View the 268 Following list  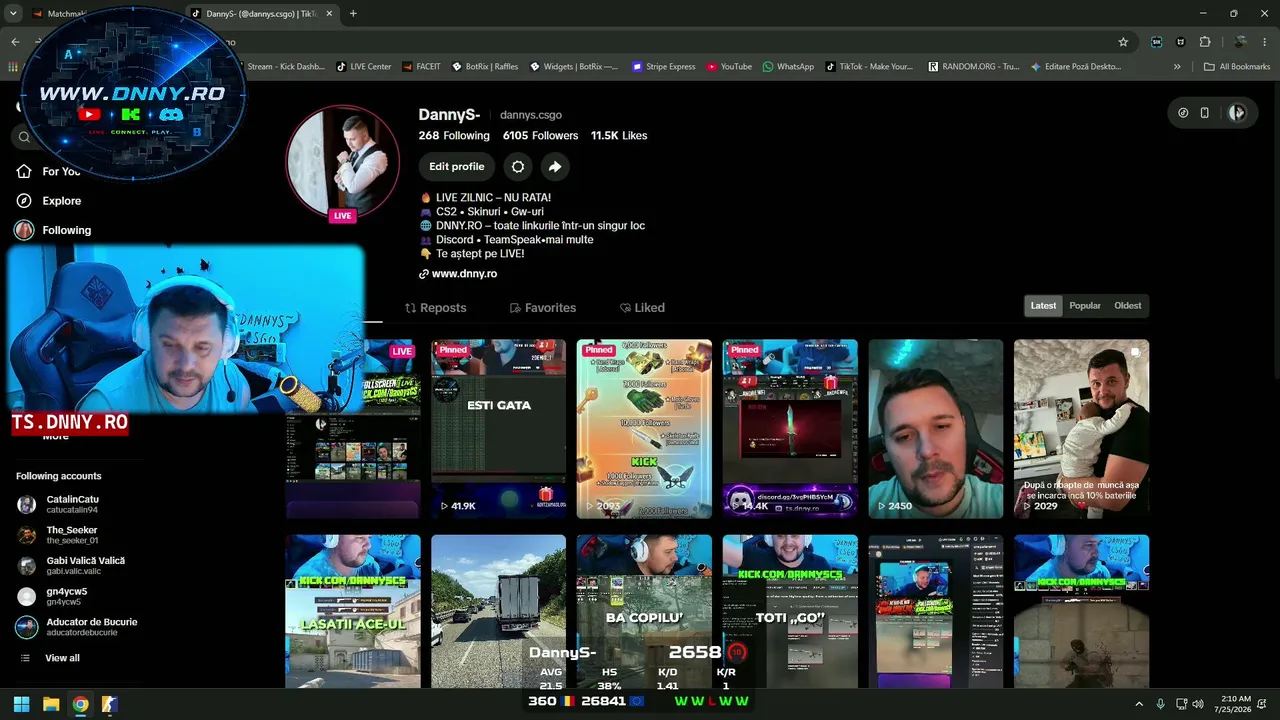(x=454, y=136)
